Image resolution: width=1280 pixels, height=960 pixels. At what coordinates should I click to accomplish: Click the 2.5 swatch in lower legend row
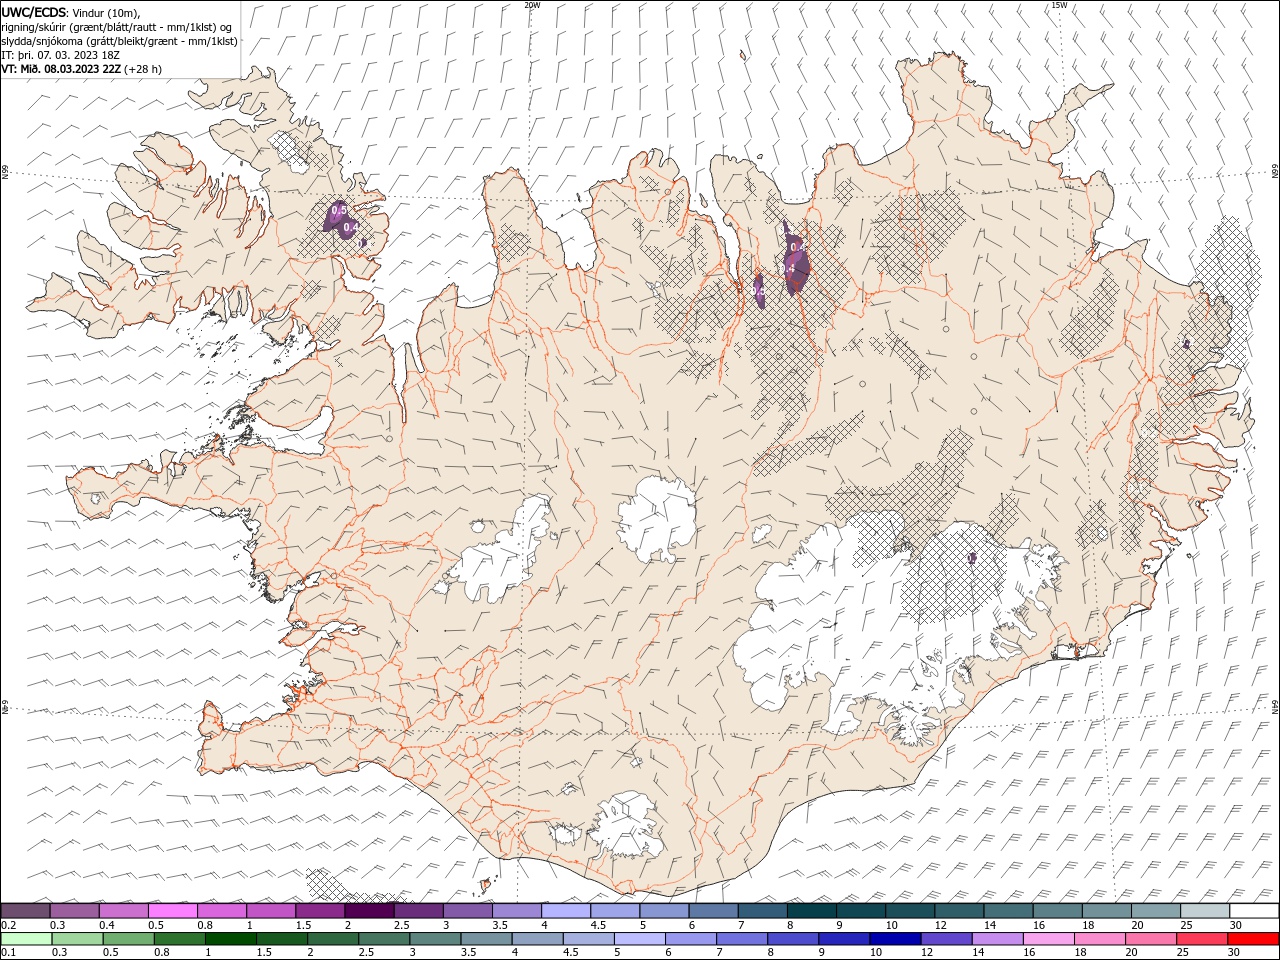coord(384,939)
